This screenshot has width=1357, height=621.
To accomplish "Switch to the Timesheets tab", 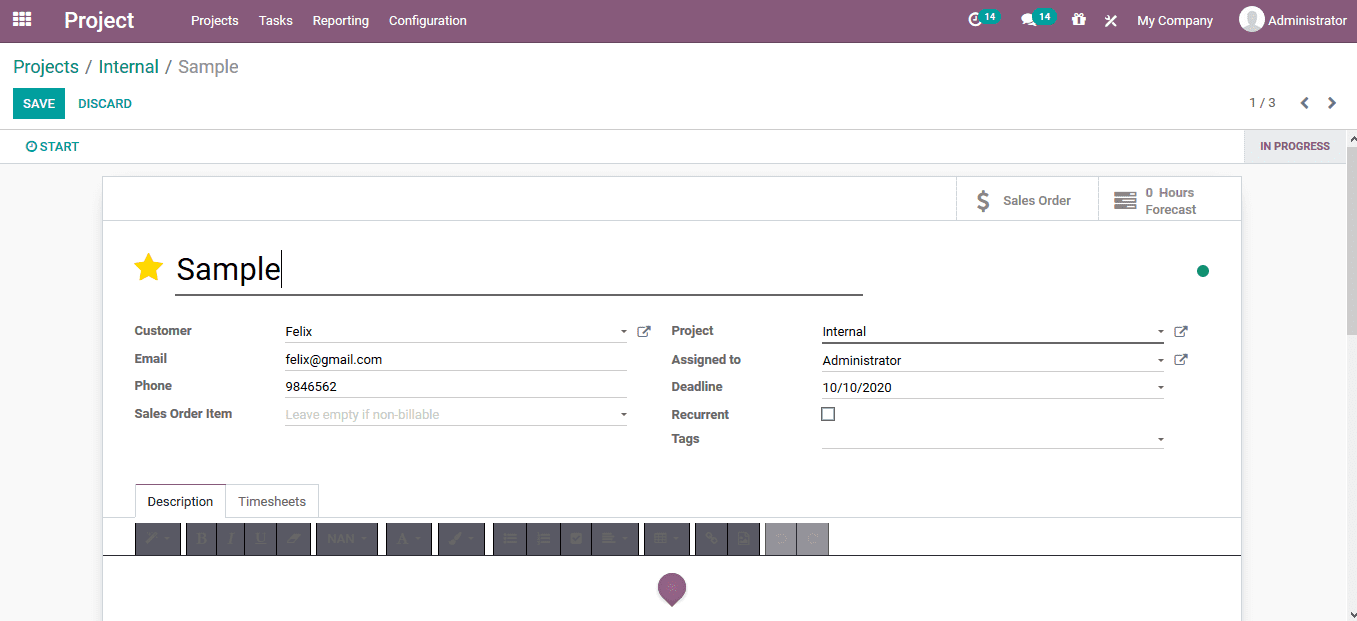I will coord(272,500).
